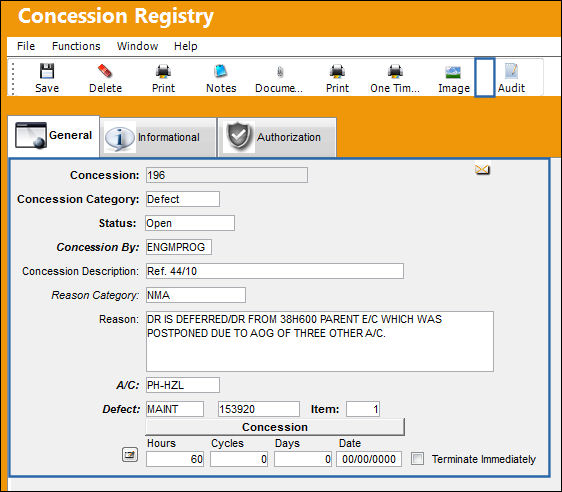Toggle the Terminate Immediately checkbox

tap(417, 458)
